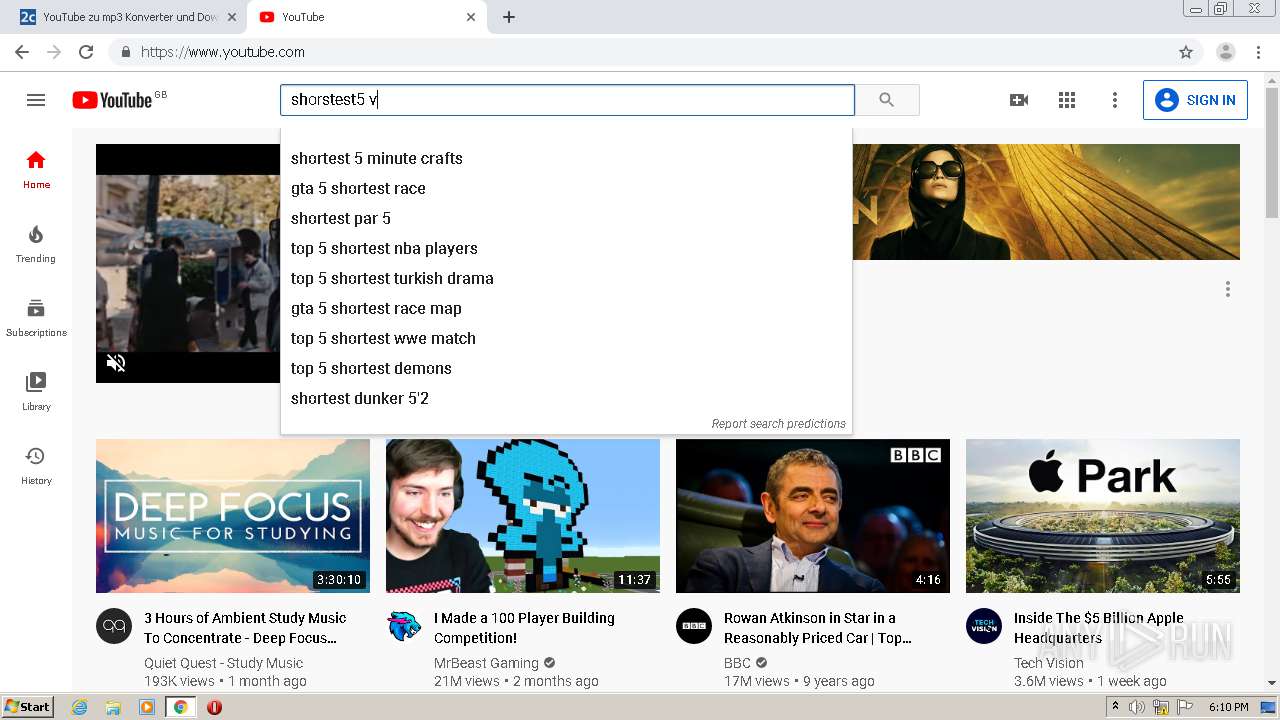Image resolution: width=1280 pixels, height=720 pixels.
Task: Click the taskbar clock 6:10 PM
Action: (x=1228, y=707)
